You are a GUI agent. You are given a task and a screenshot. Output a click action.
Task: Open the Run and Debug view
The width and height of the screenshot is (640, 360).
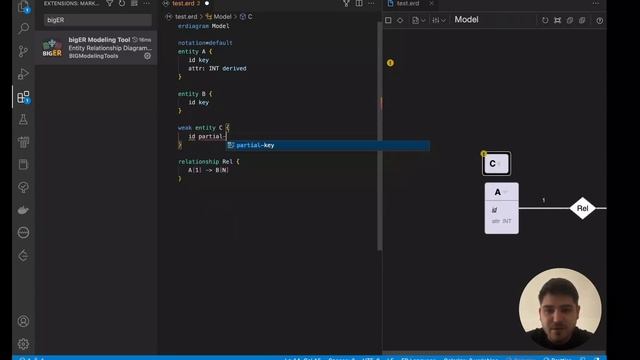point(23,74)
